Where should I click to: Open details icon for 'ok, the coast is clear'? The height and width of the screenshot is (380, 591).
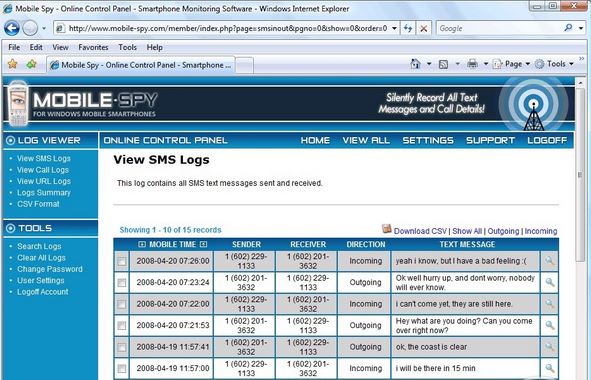click(550, 347)
